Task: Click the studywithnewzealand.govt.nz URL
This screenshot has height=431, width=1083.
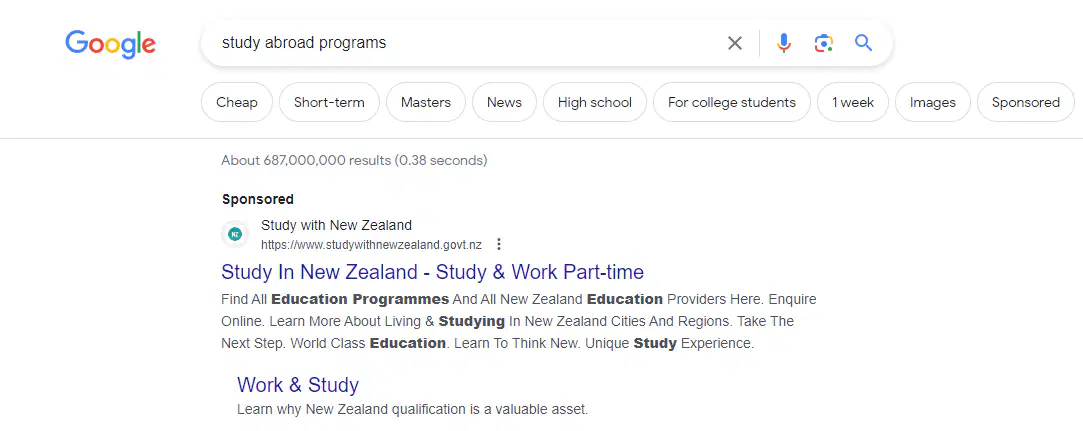Action: pyautogui.click(x=372, y=245)
